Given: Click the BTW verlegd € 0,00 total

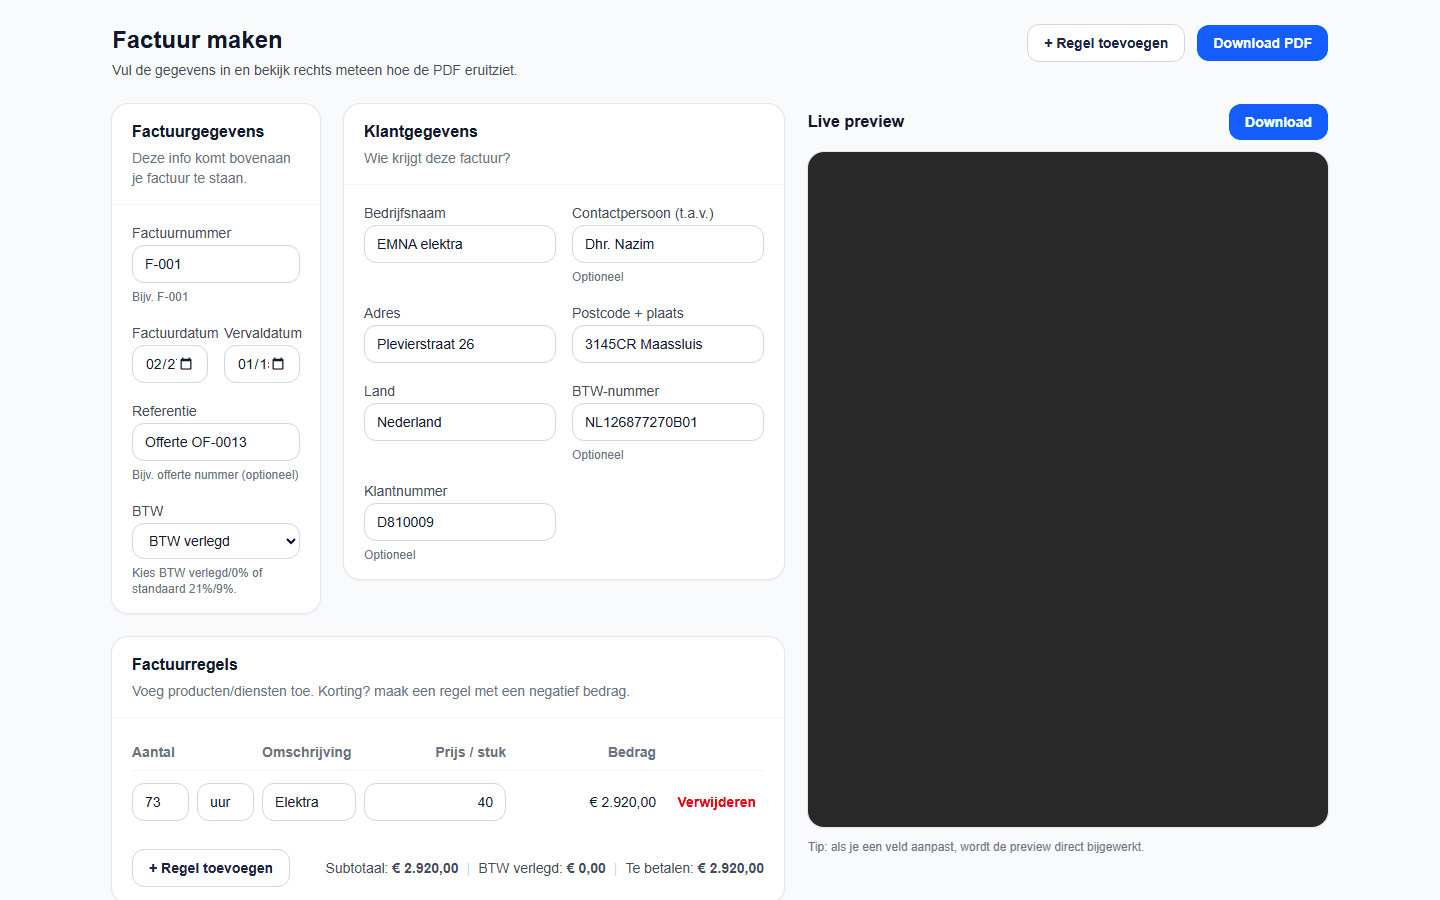Looking at the screenshot, I should [x=542, y=868].
